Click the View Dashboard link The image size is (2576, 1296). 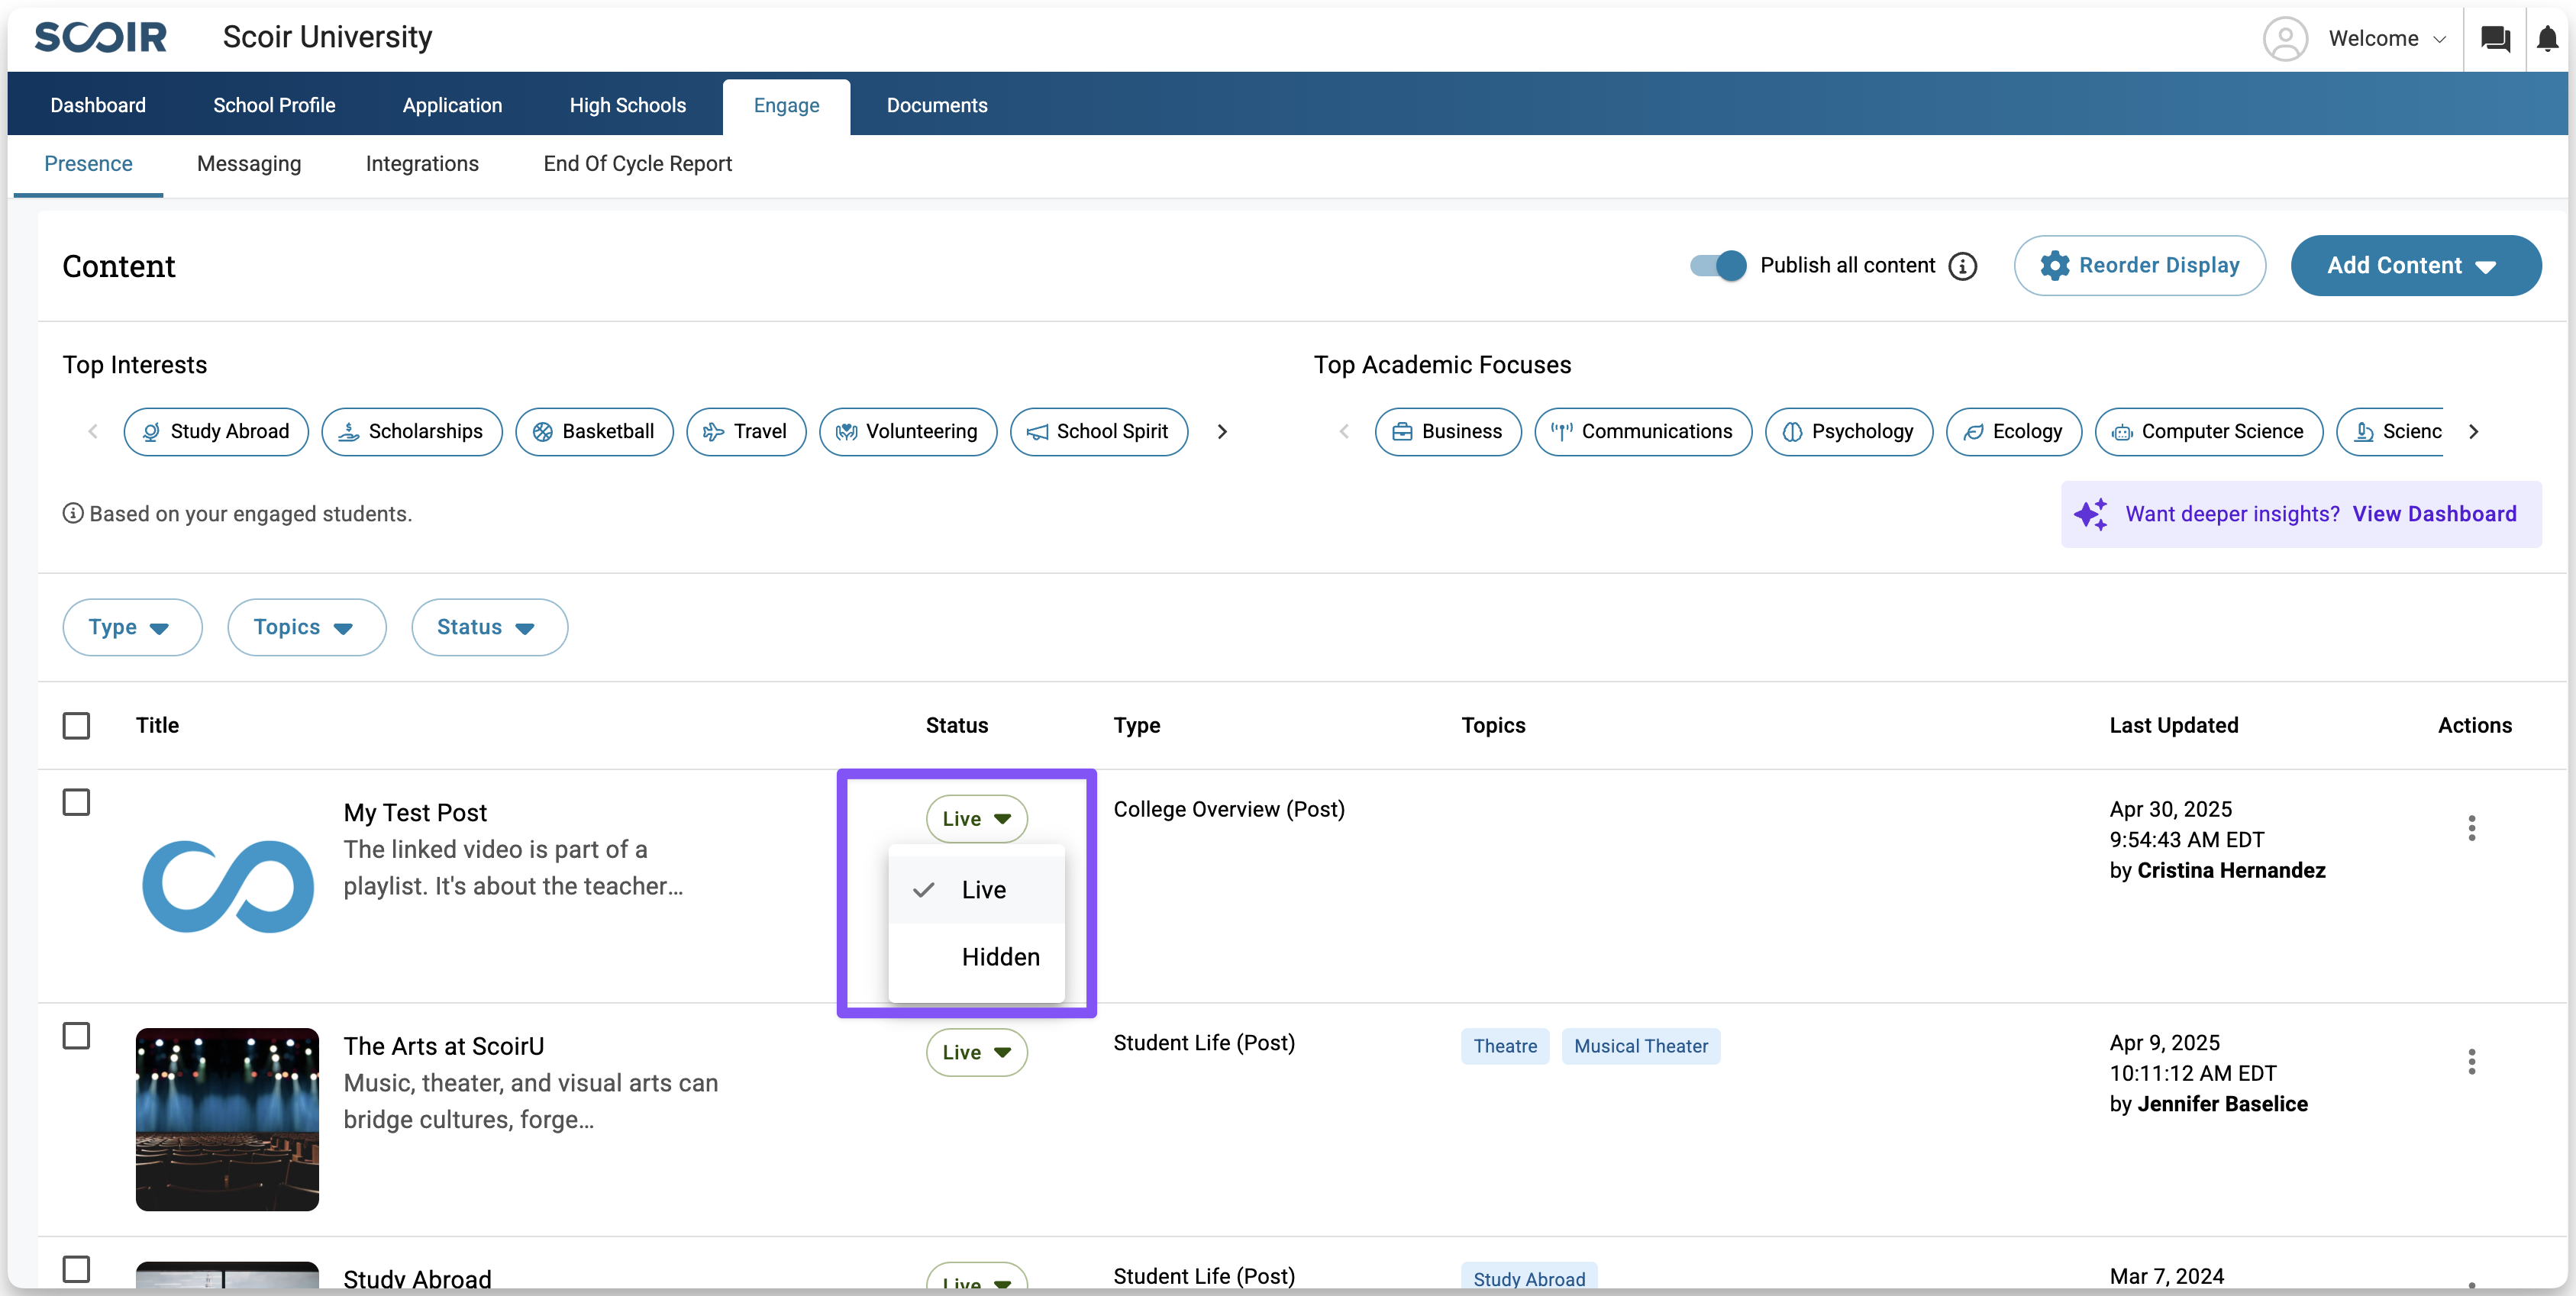2434,514
